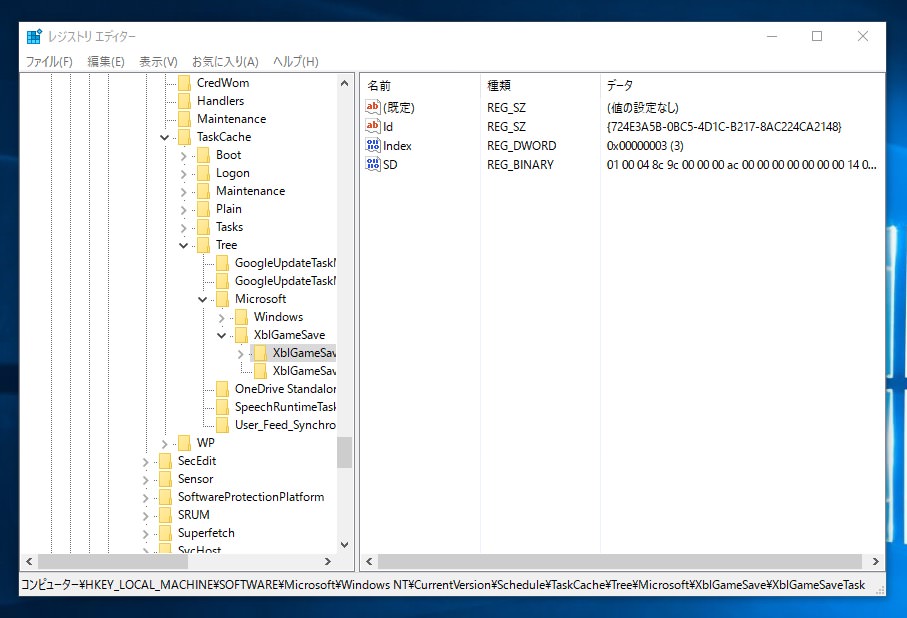Click the Superfetch folder icon
Viewport: 907px width, 618px height.
click(165, 533)
